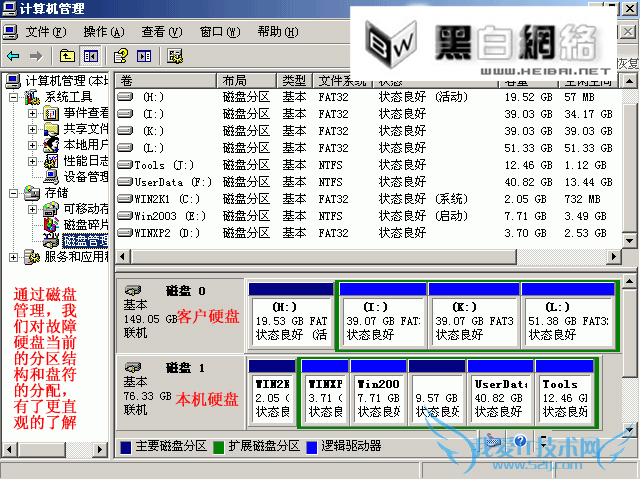Sort volumes by the 布局 column header

pos(235,80)
